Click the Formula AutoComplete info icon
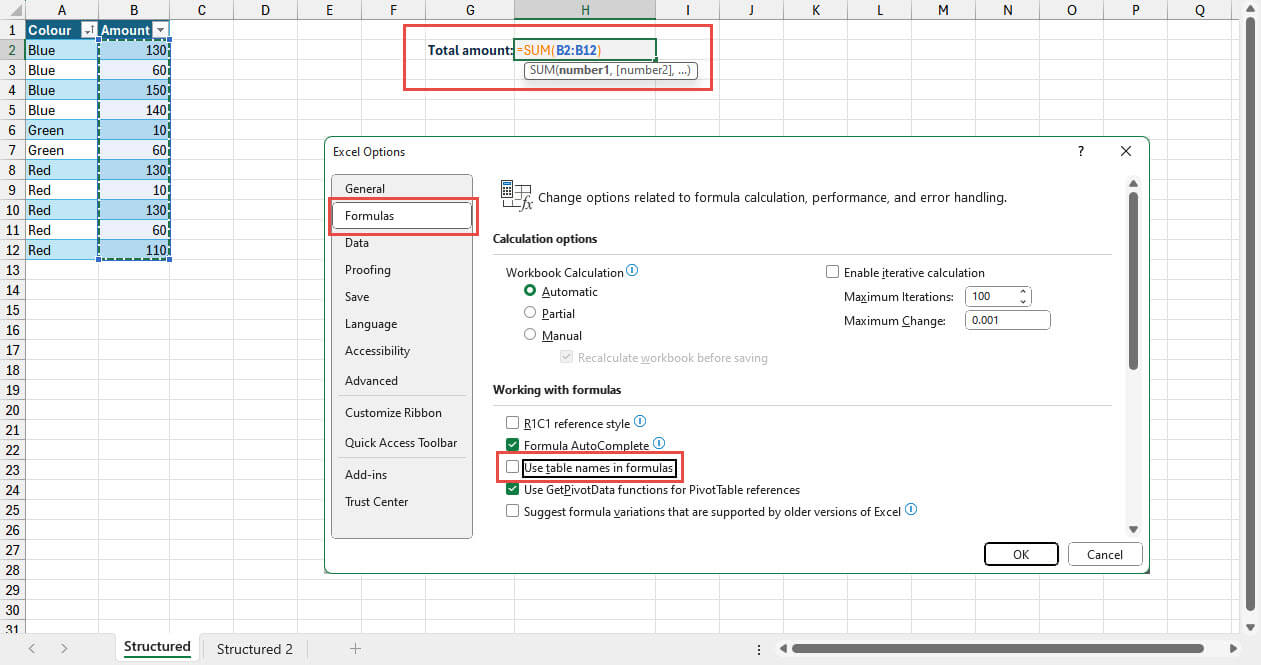Viewport: 1261px width, 665px height. pyautogui.click(x=659, y=445)
